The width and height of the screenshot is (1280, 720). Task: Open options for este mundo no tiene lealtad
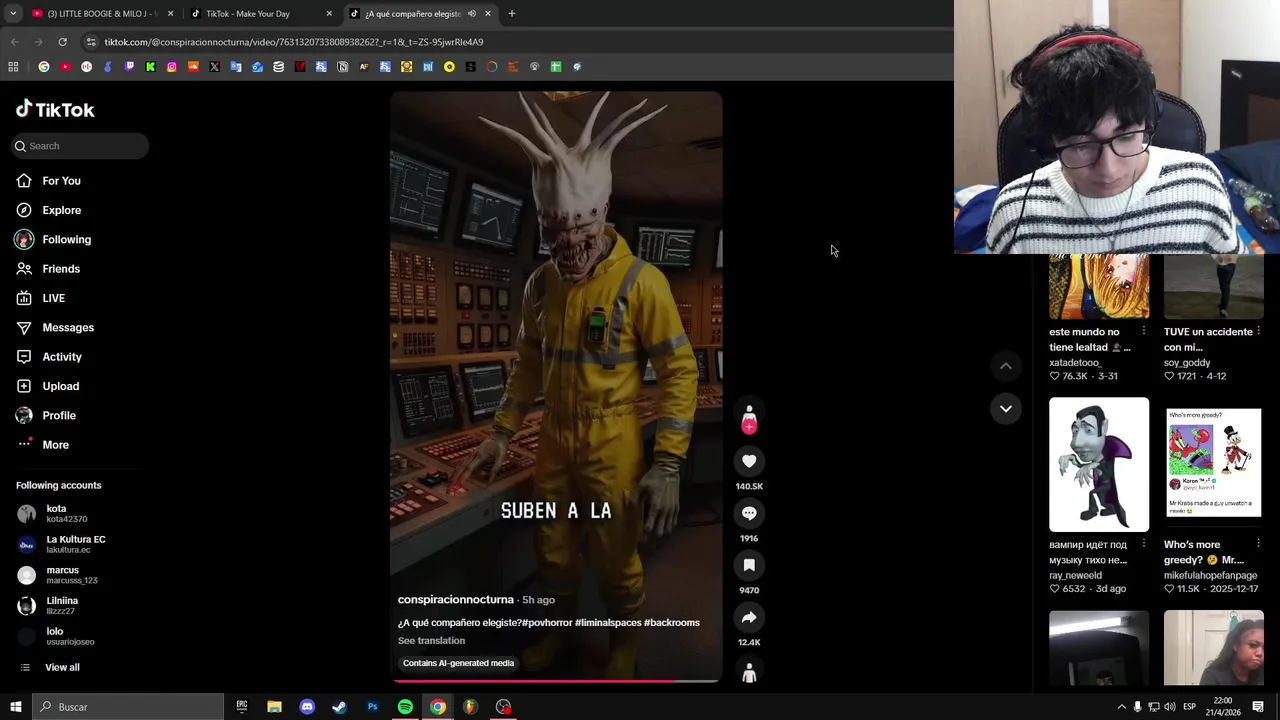[1144, 331]
